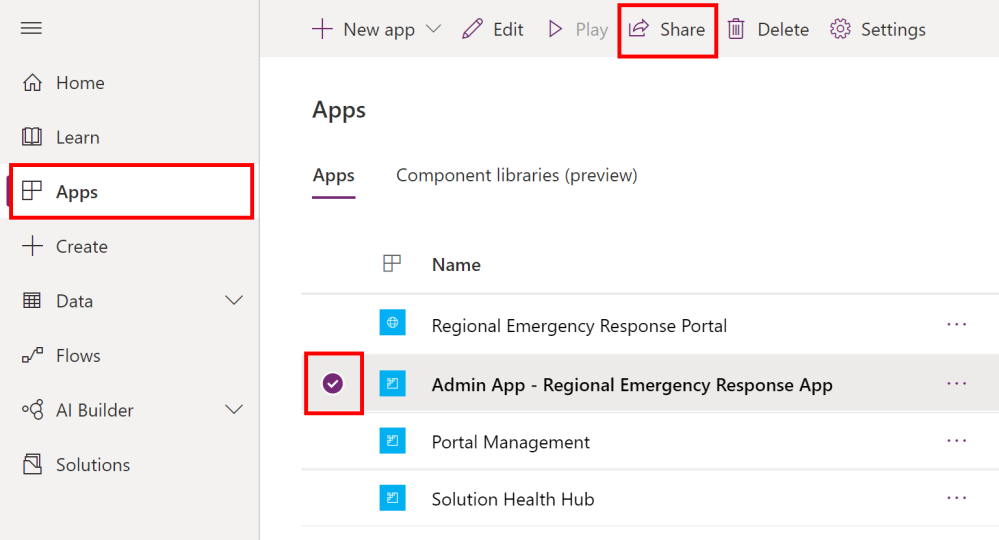Click the Learn book icon
Viewport: 999px width, 540px height.
(x=32, y=137)
